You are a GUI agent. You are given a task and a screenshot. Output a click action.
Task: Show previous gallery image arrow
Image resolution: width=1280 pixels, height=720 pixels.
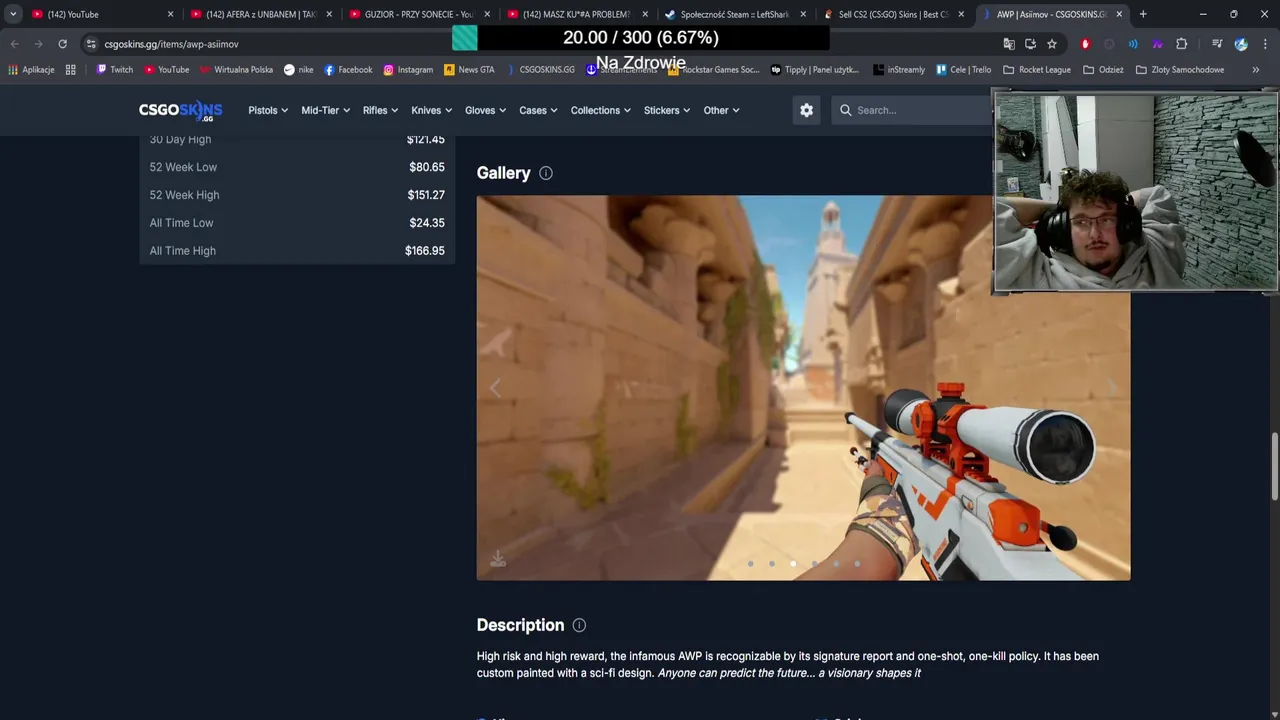pos(495,387)
